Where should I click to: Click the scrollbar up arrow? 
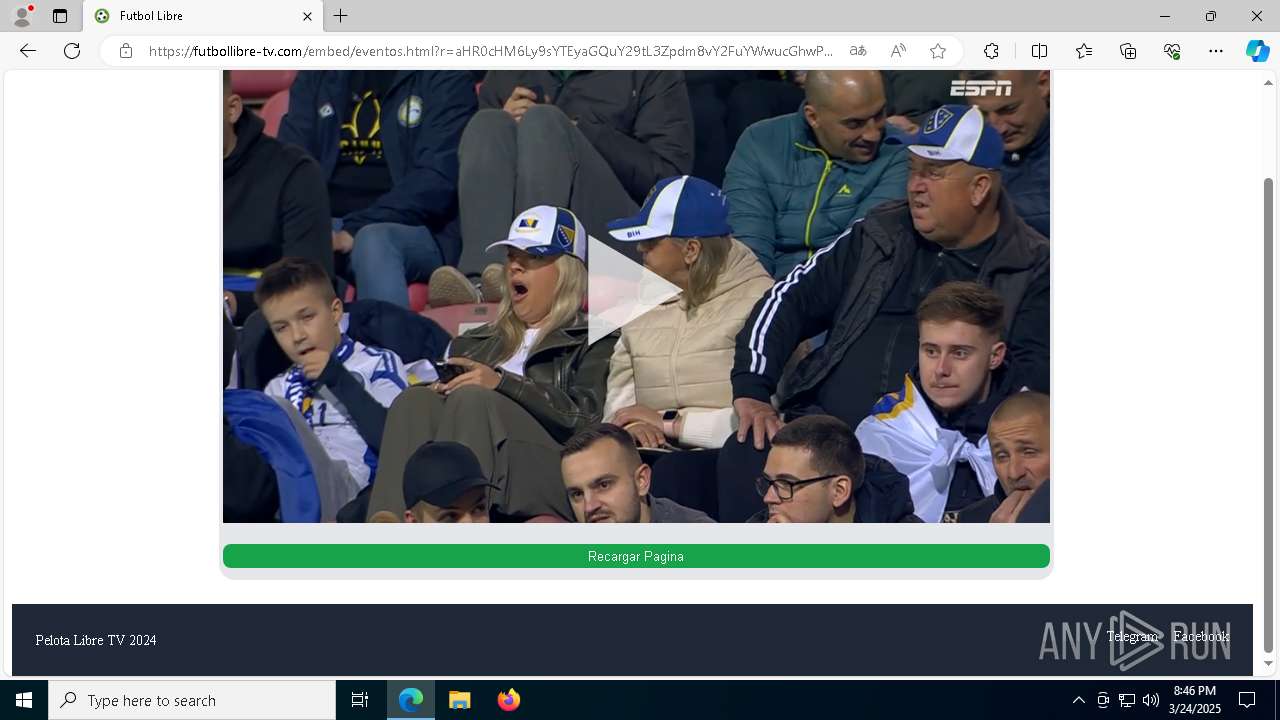[x=1269, y=82]
